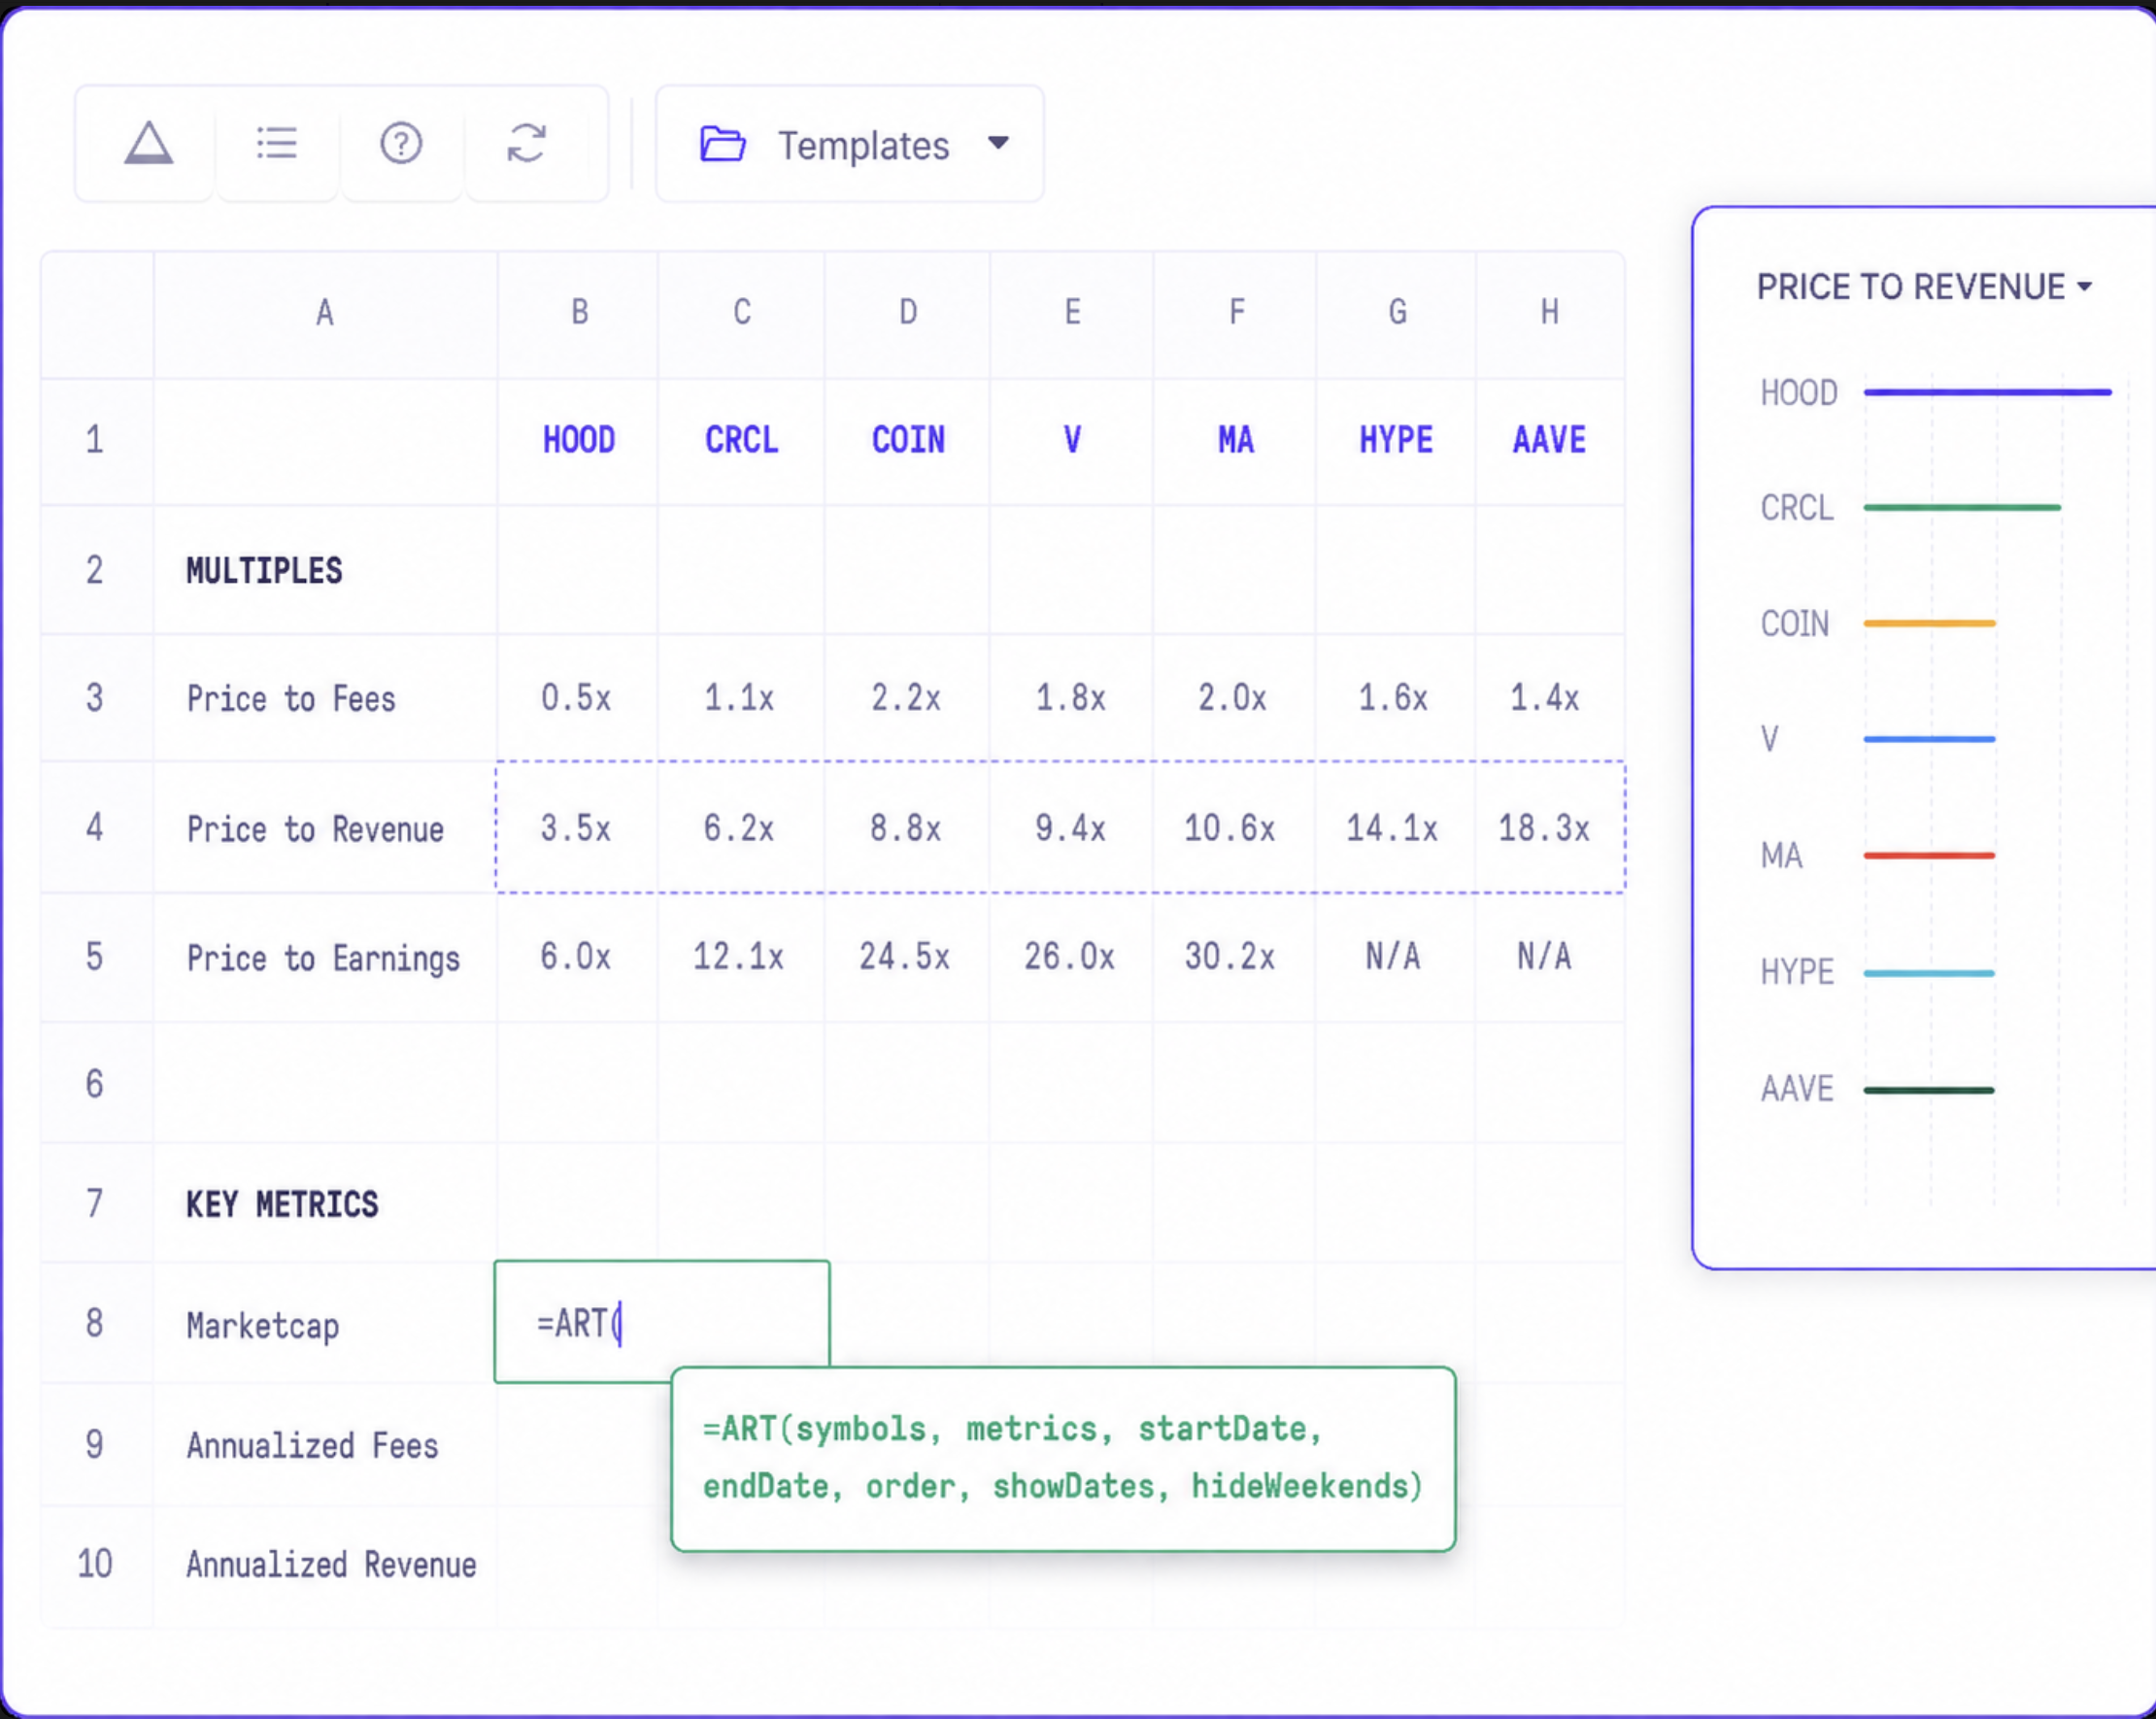Viewport: 2156px width, 1719px height.
Task: Click the 26.0x Price to Earnings cell
Action: click(1070, 957)
